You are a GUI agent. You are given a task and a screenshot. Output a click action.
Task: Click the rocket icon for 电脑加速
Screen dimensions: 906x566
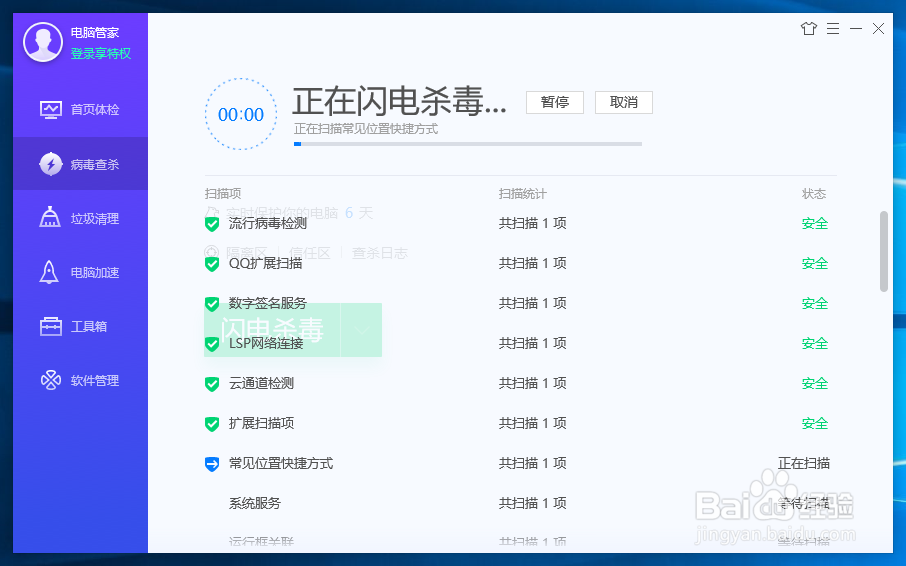click(49, 271)
